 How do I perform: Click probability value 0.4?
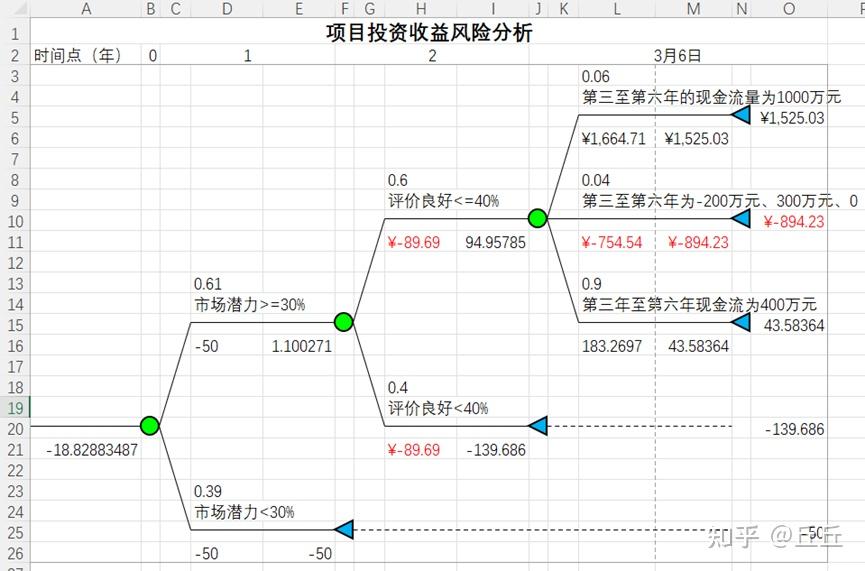coord(397,387)
